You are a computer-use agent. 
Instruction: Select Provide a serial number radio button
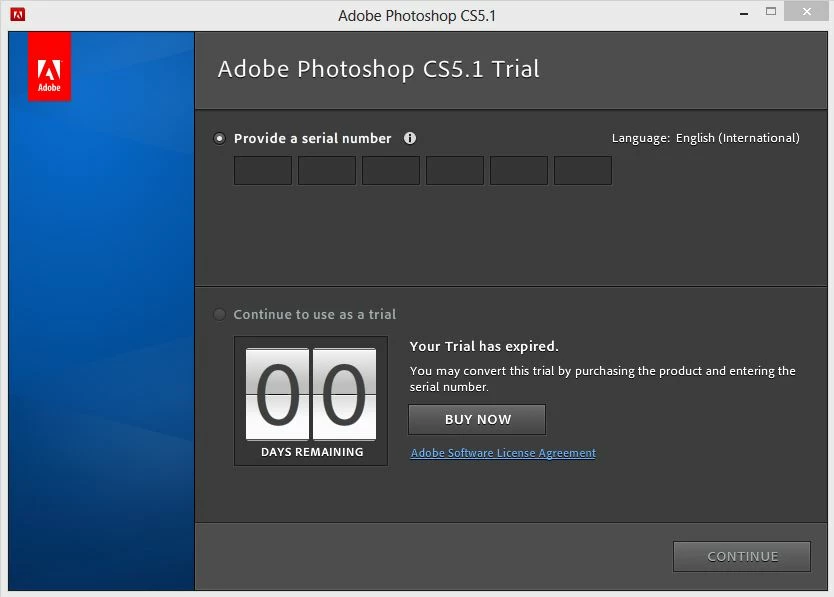click(219, 138)
